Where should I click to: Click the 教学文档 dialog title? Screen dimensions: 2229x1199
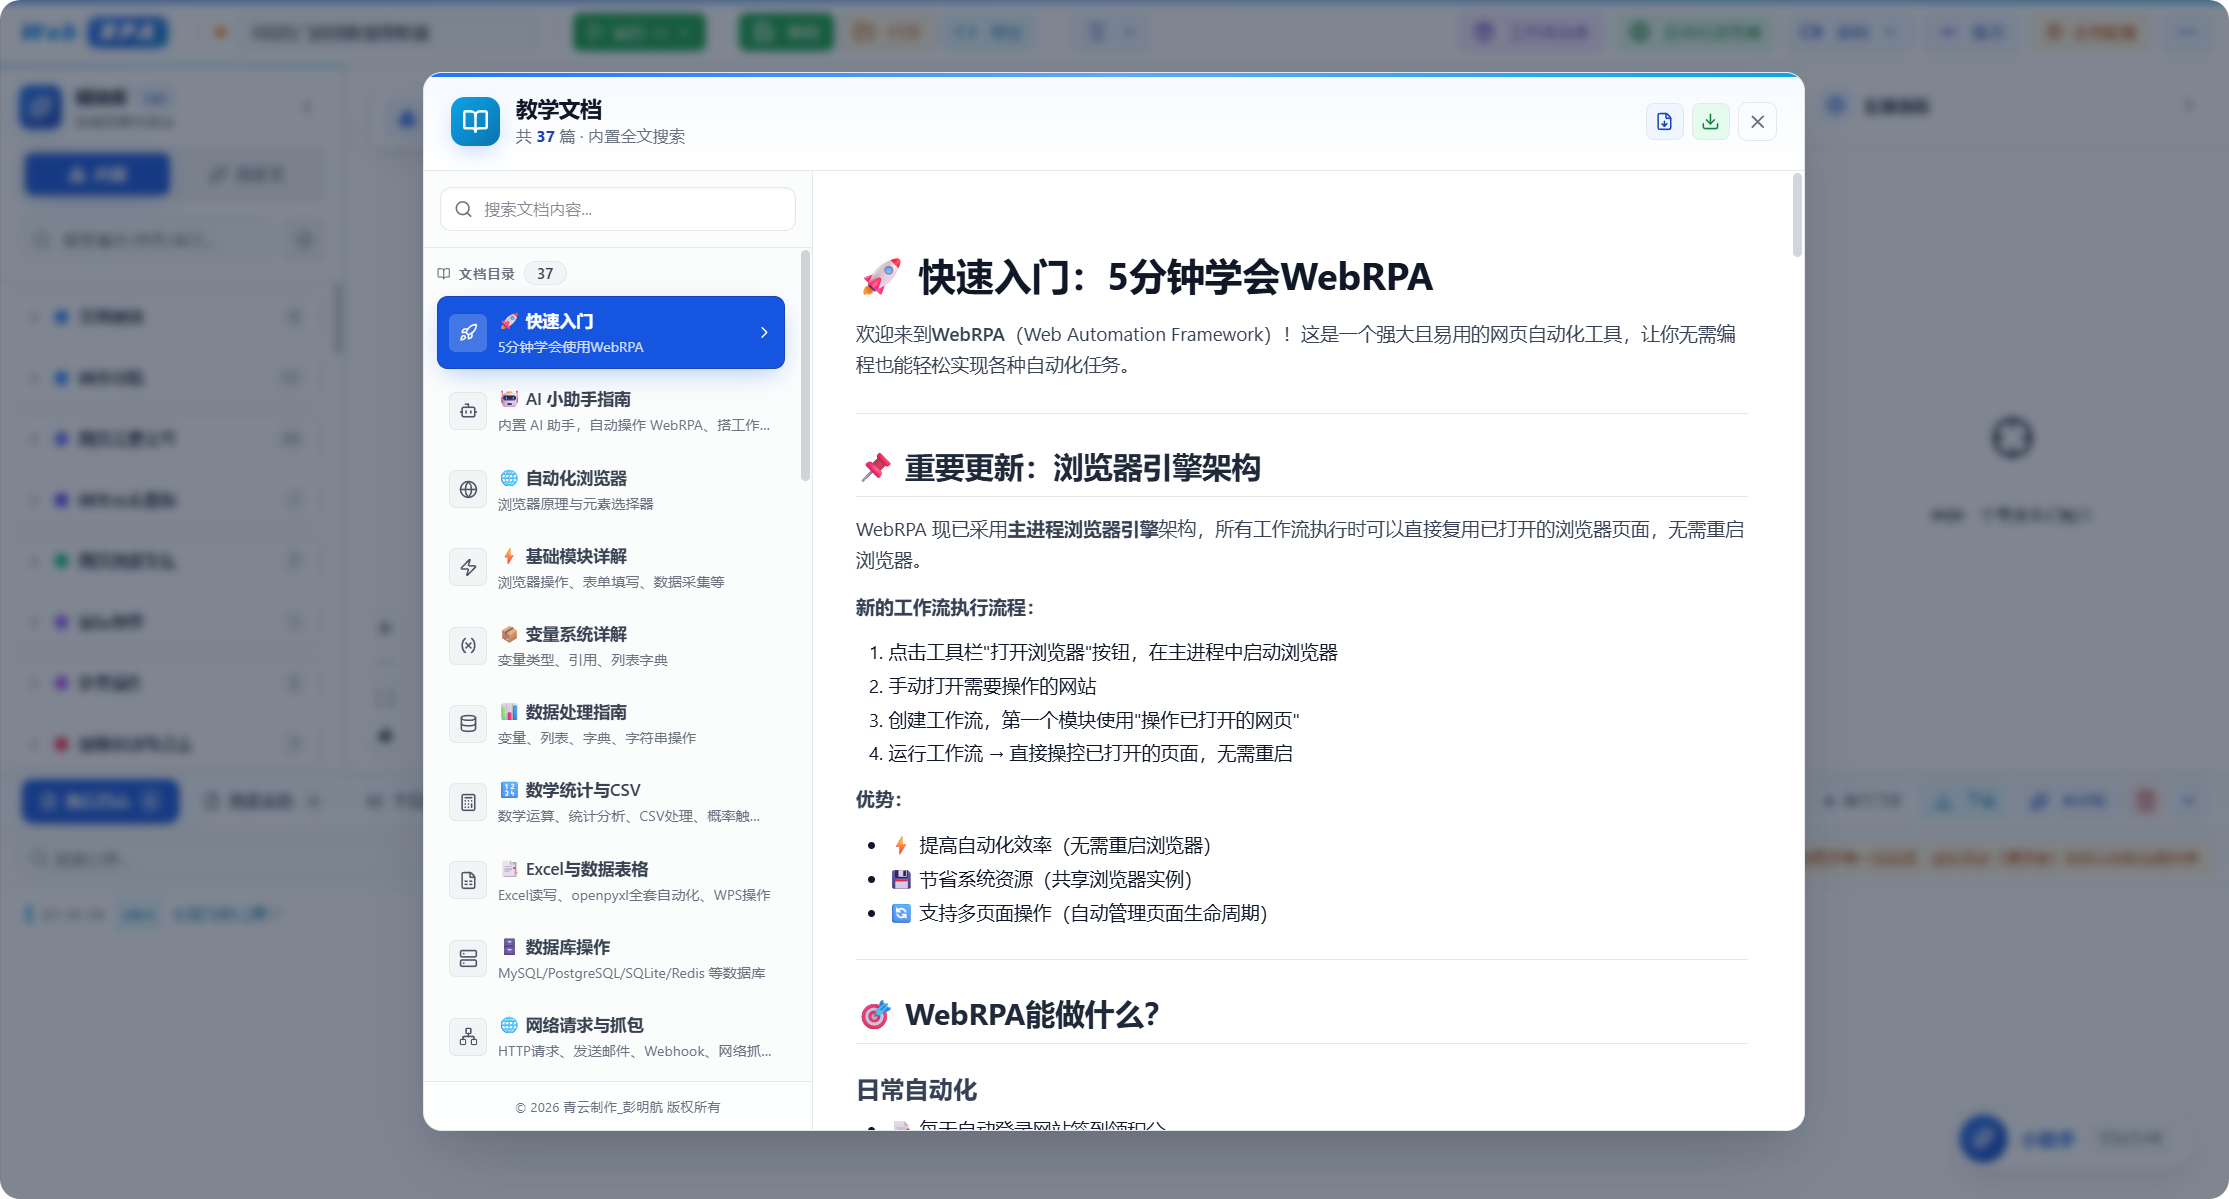[x=559, y=110]
